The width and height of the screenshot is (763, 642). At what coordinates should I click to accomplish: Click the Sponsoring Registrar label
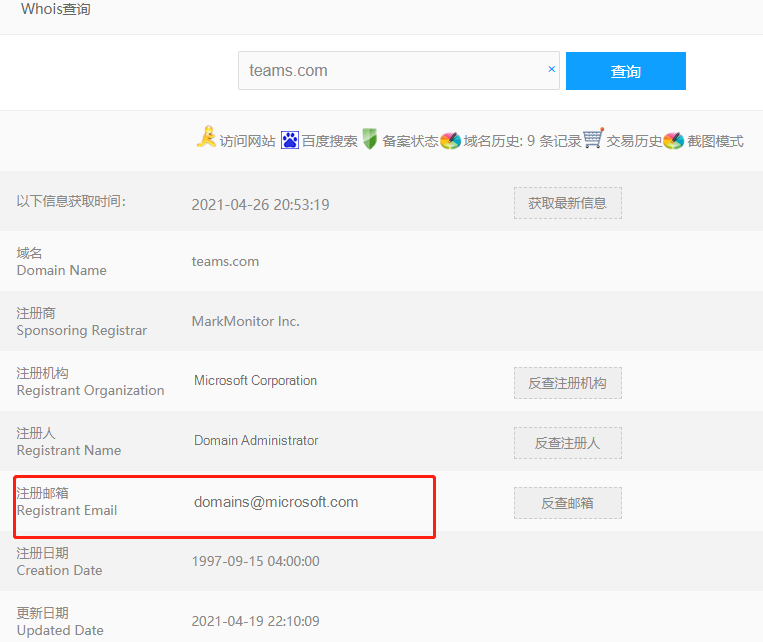click(82, 330)
